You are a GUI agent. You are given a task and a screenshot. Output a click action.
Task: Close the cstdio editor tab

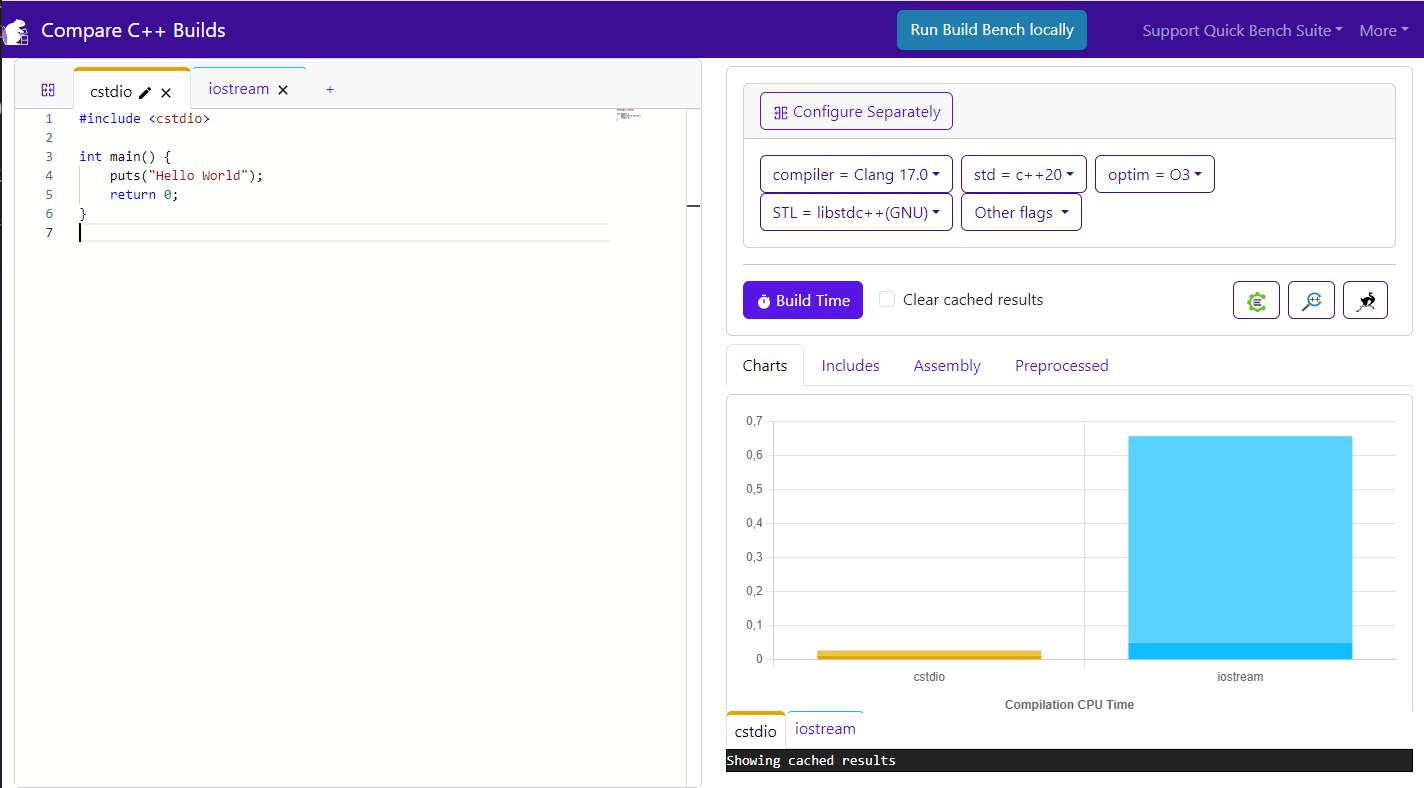pyautogui.click(x=166, y=92)
